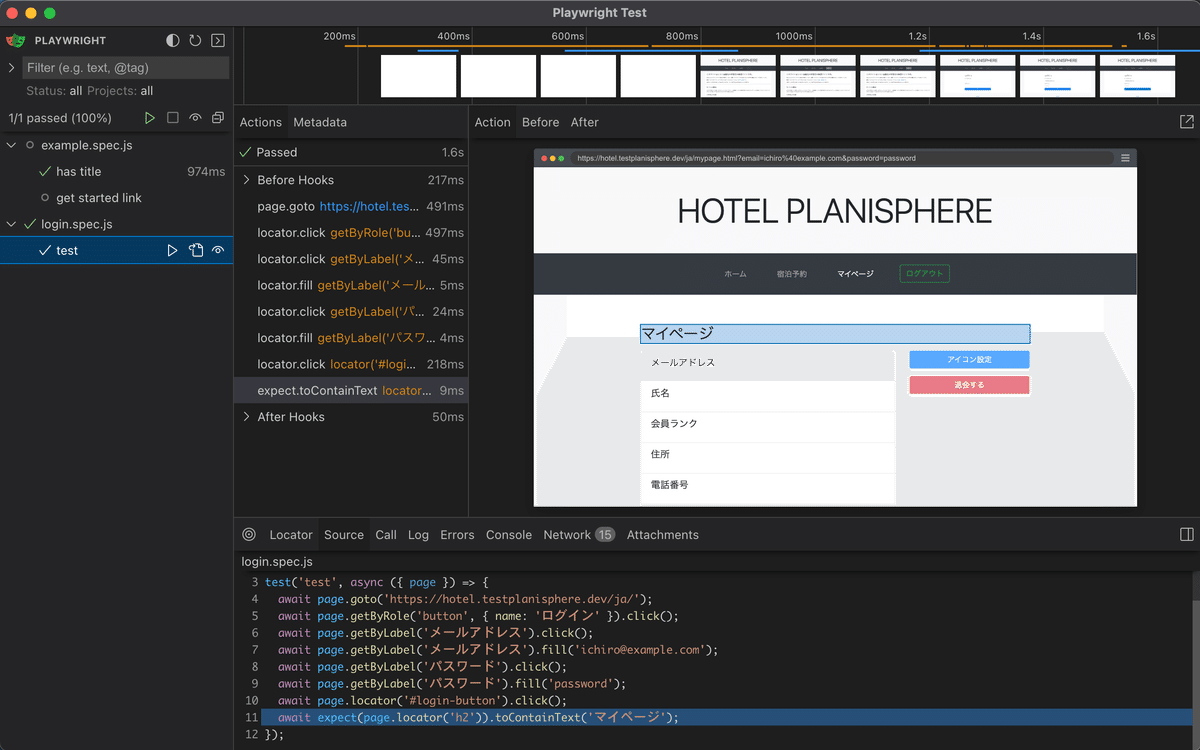This screenshot has height=750, width=1200.
Task: Click the first blank timeline thumbnail
Action: click(418, 76)
